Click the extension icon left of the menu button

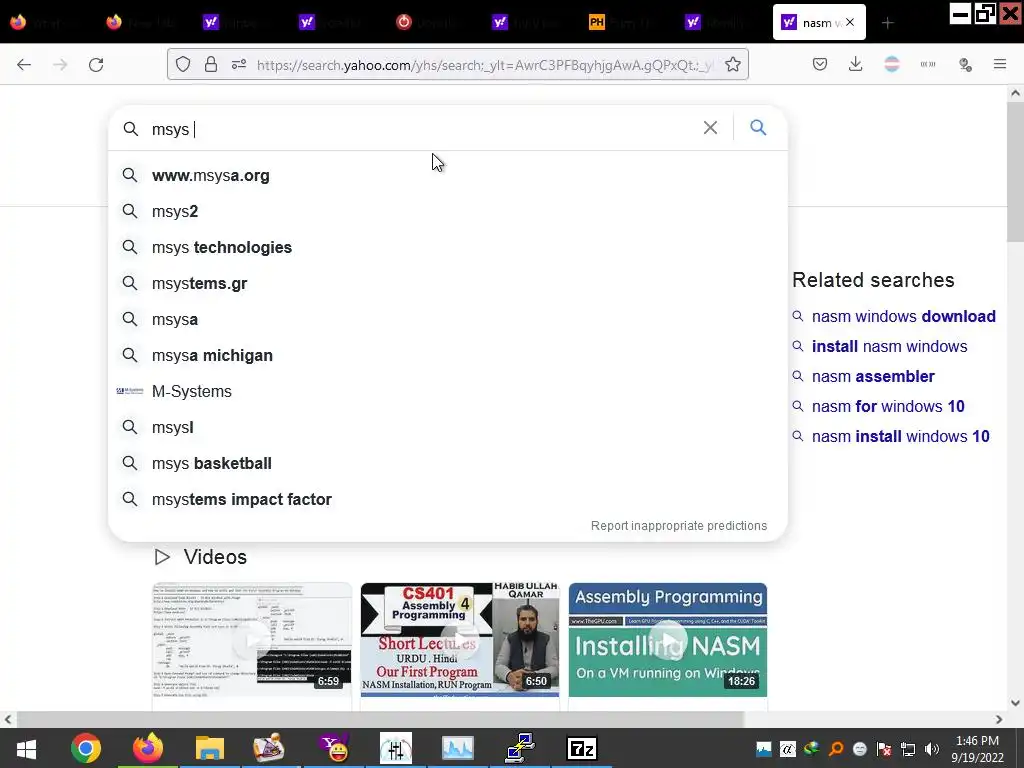[965, 64]
